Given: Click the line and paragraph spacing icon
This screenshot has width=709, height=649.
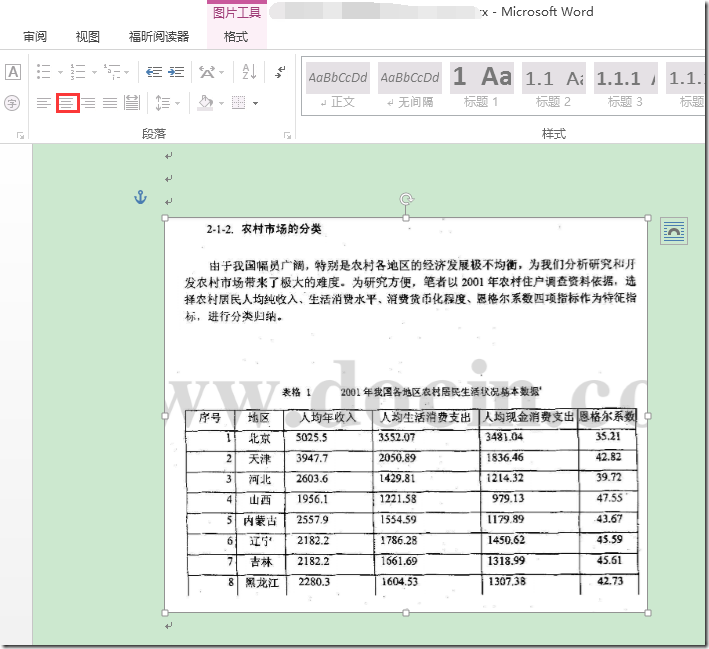Looking at the screenshot, I should (162, 103).
